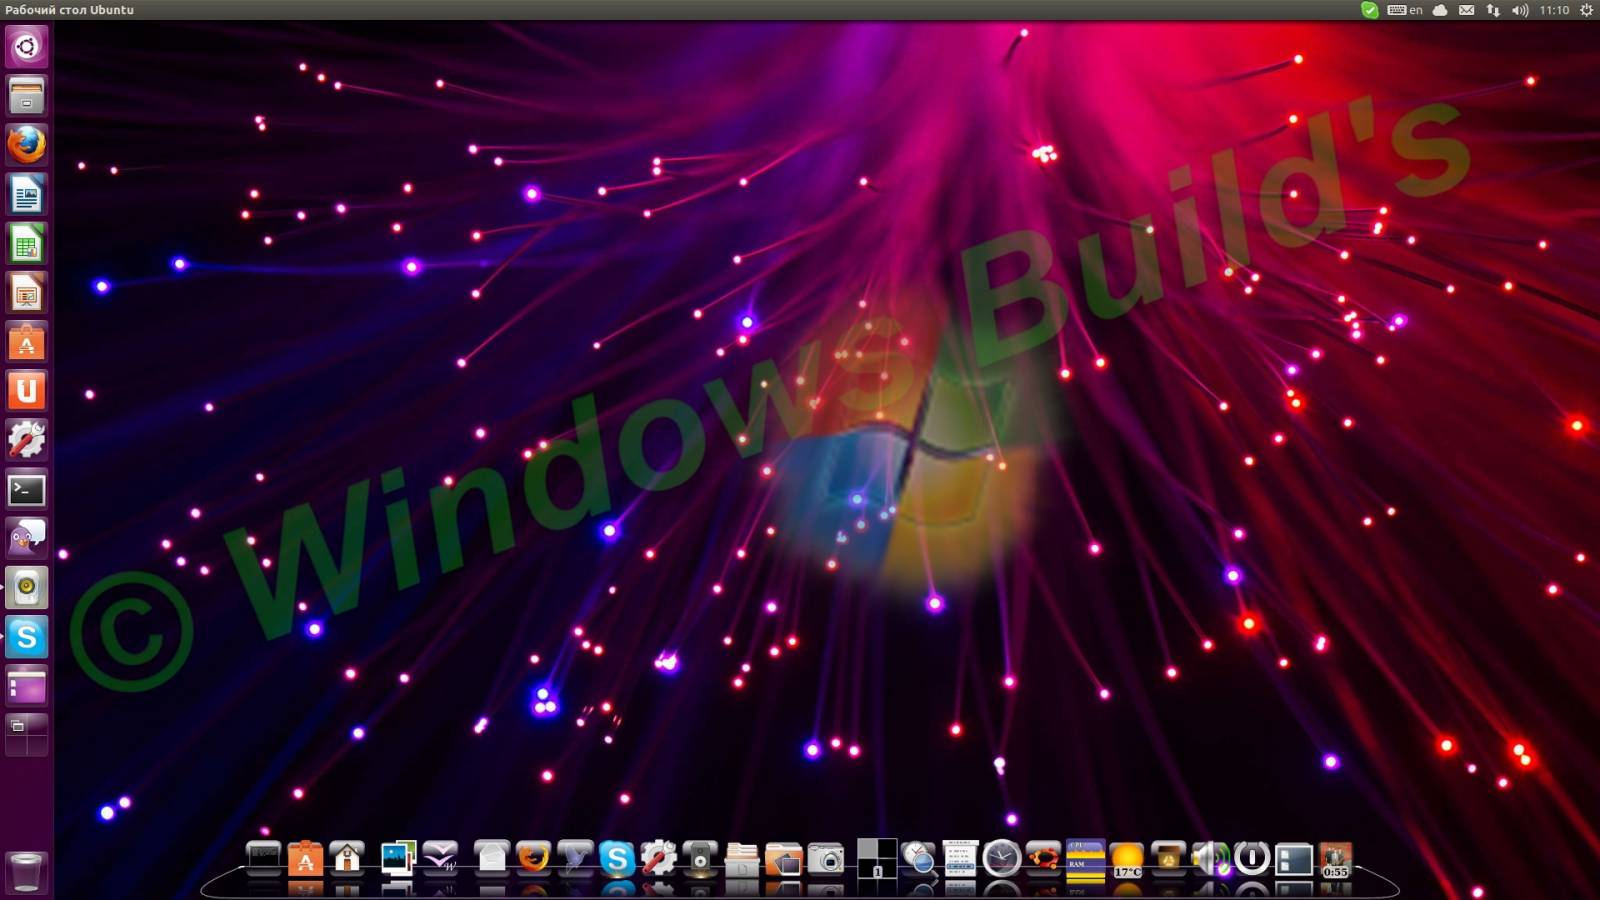Open the 'en' keyboard layout indicator

coord(1405,10)
